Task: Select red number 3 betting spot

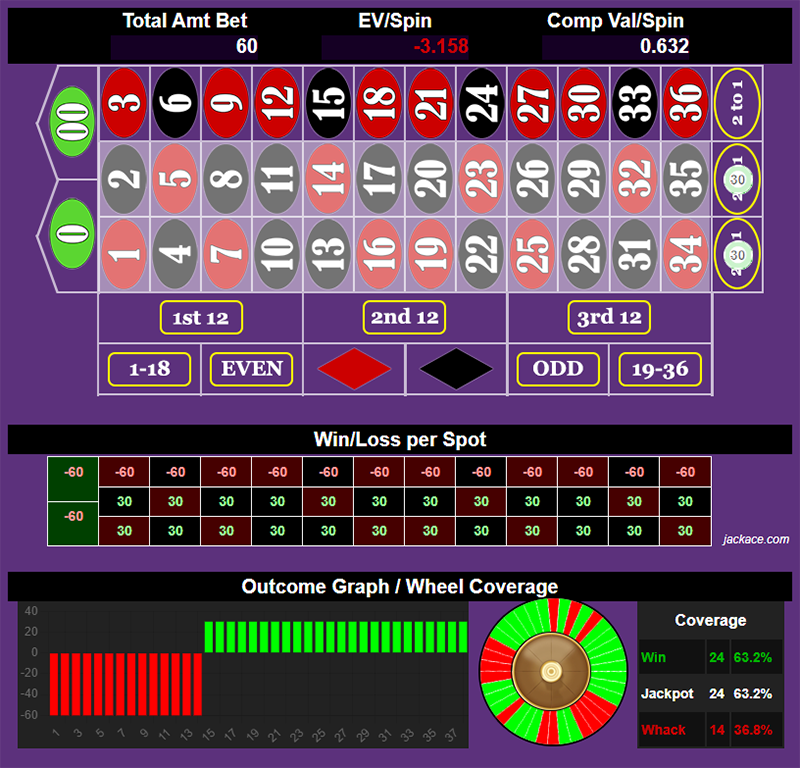Action: tap(124, 105)
